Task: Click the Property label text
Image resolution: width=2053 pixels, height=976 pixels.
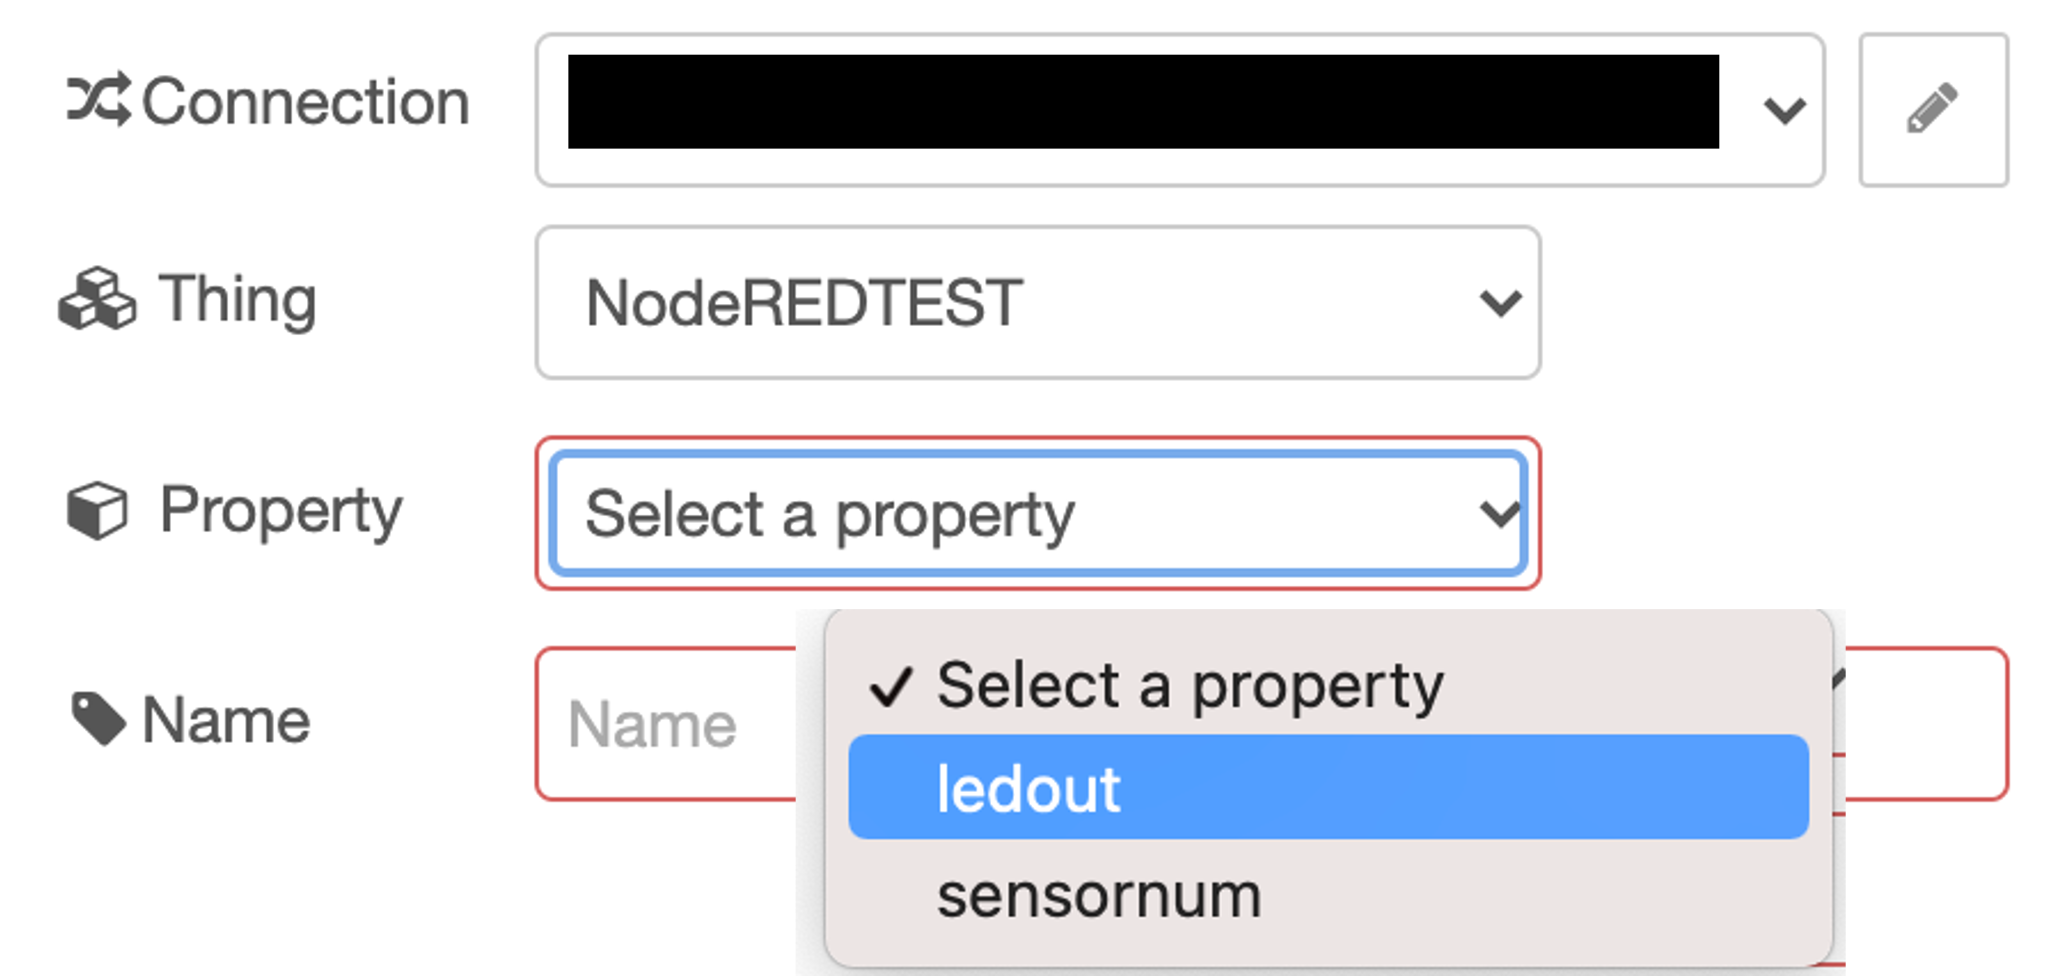Action: tap(281, 511)
